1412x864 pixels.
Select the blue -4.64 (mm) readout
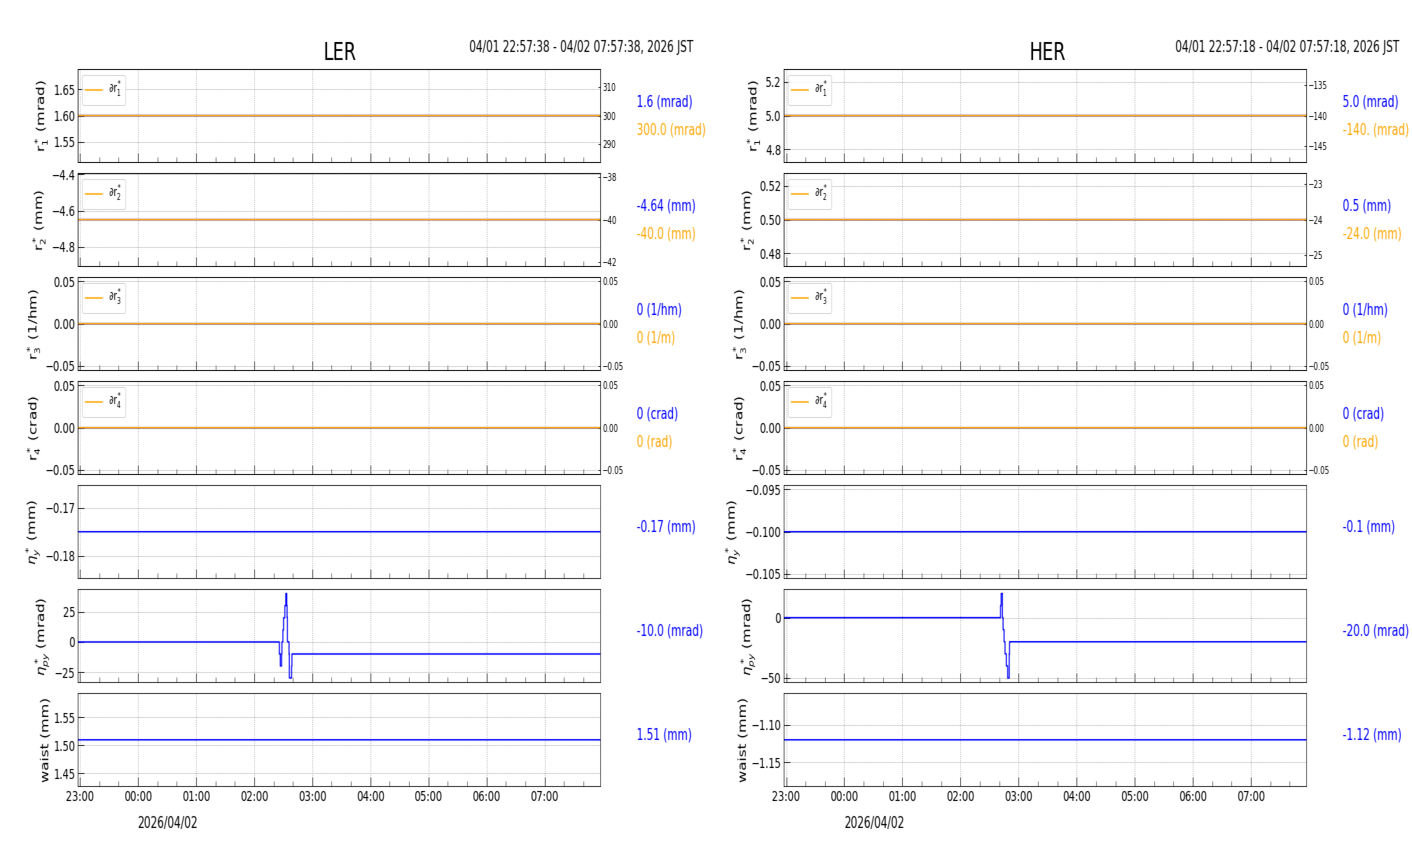click(x=666, y=205)
